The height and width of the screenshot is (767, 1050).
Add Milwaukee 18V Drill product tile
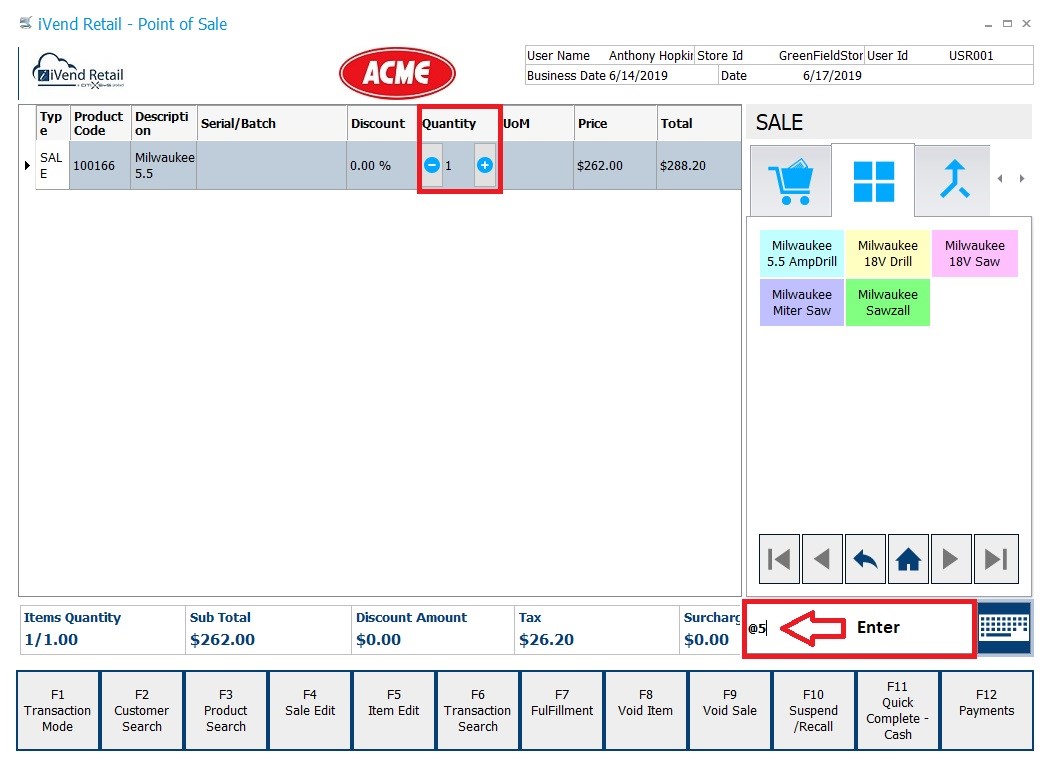tap(888, 254)
